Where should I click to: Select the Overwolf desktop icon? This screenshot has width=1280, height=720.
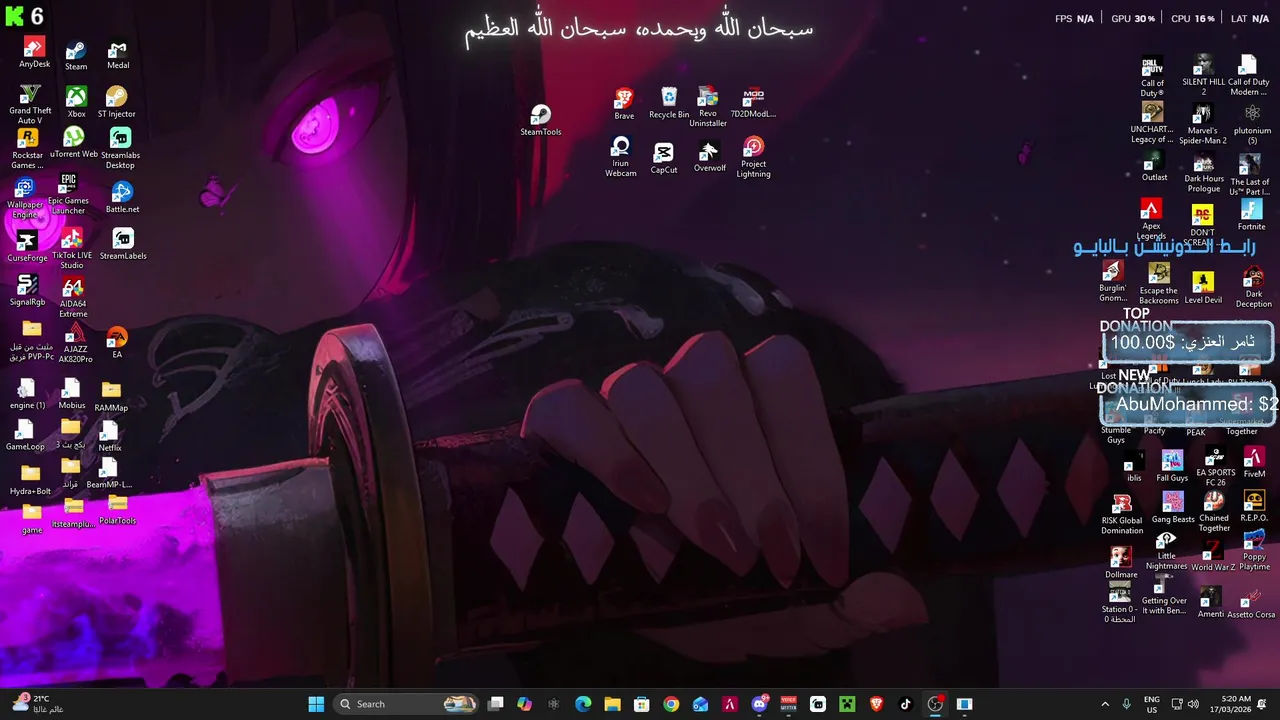tap(709, 156)
